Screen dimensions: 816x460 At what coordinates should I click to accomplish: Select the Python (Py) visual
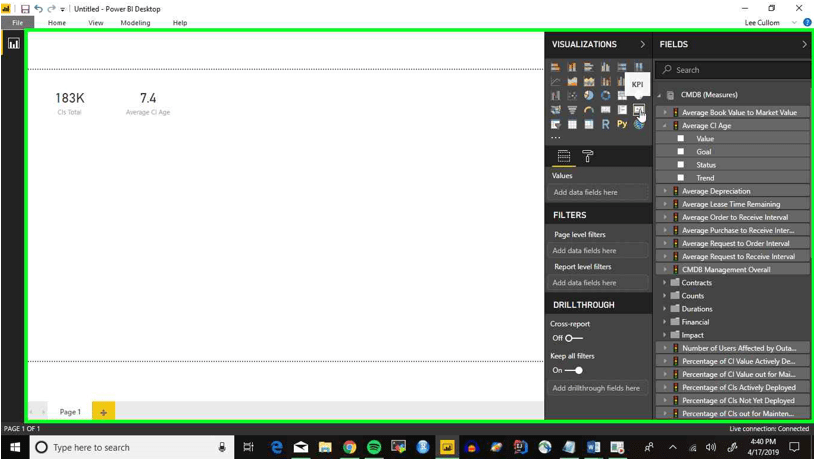tap(622, 124)
